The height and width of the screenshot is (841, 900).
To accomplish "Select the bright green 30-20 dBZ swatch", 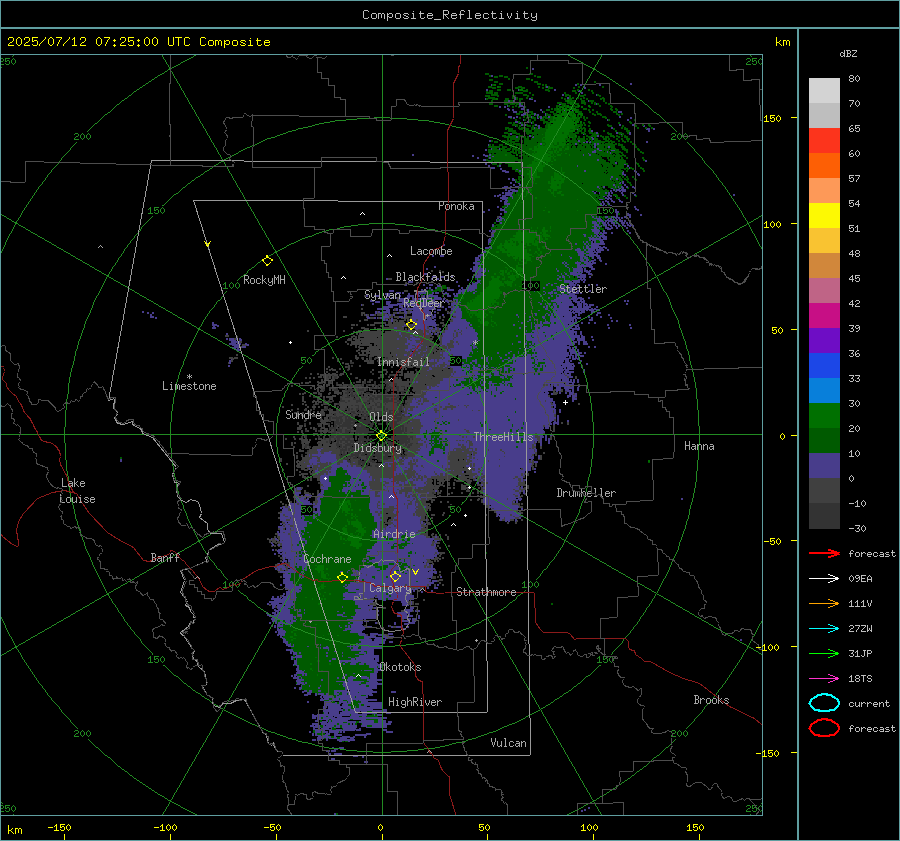I will (824, 416).
